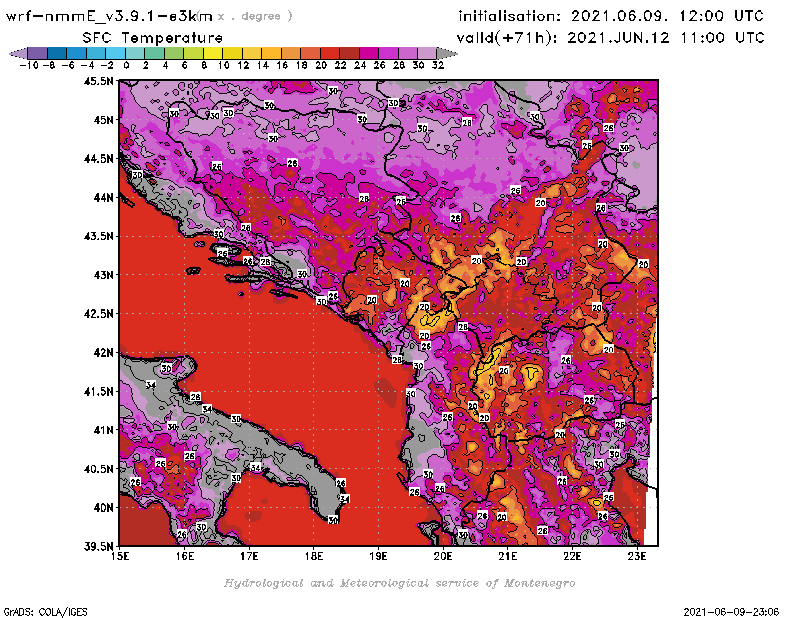Pick the legend swatch between 28 and 30
The image size is (800, 618).
click(408, 53)
